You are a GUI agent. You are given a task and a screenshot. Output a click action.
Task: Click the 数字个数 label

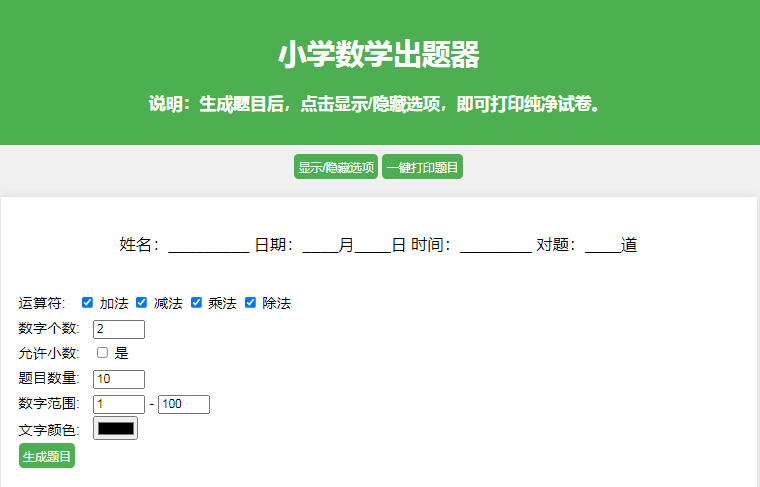click(48, 329)
